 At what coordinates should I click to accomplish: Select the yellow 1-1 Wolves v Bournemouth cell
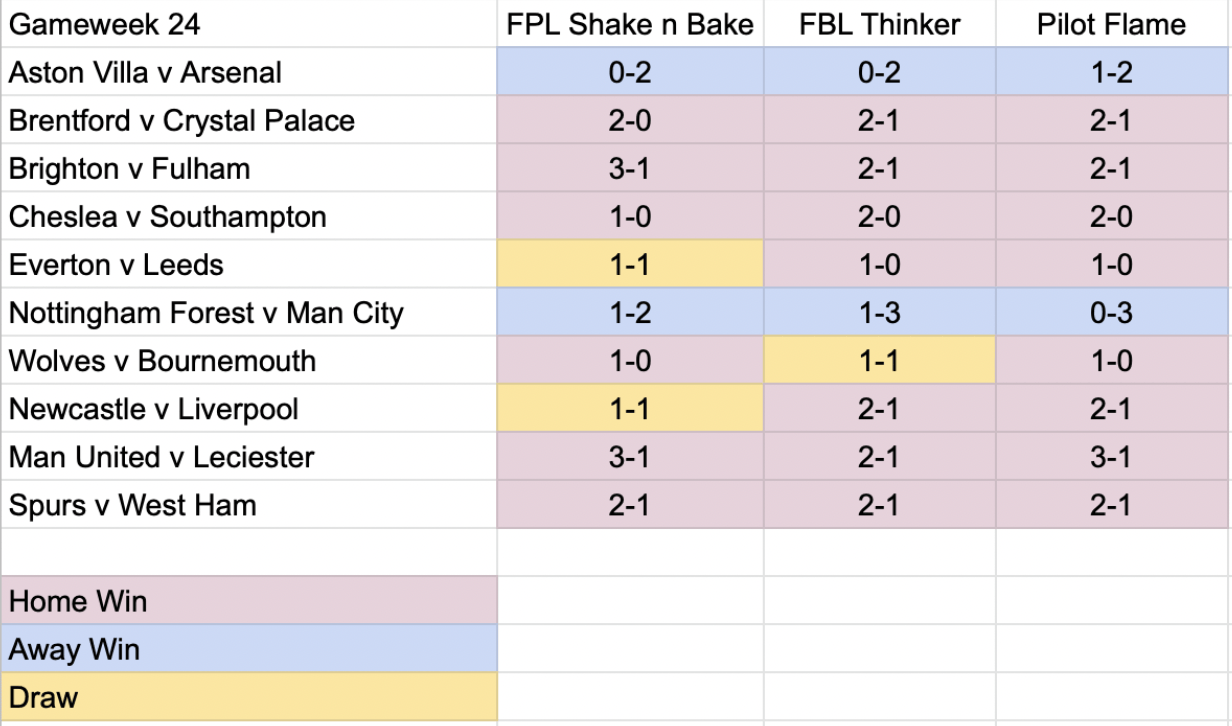tap(880, 360)
